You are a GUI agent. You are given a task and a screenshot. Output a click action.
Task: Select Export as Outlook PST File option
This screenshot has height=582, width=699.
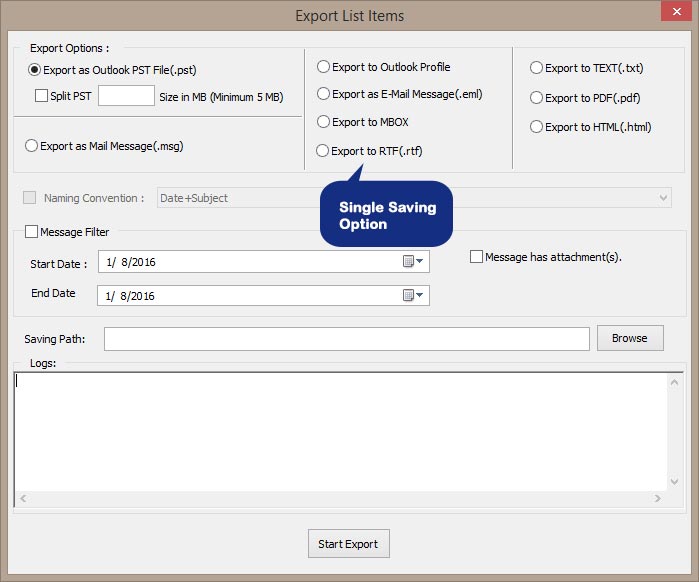point(35,70)
